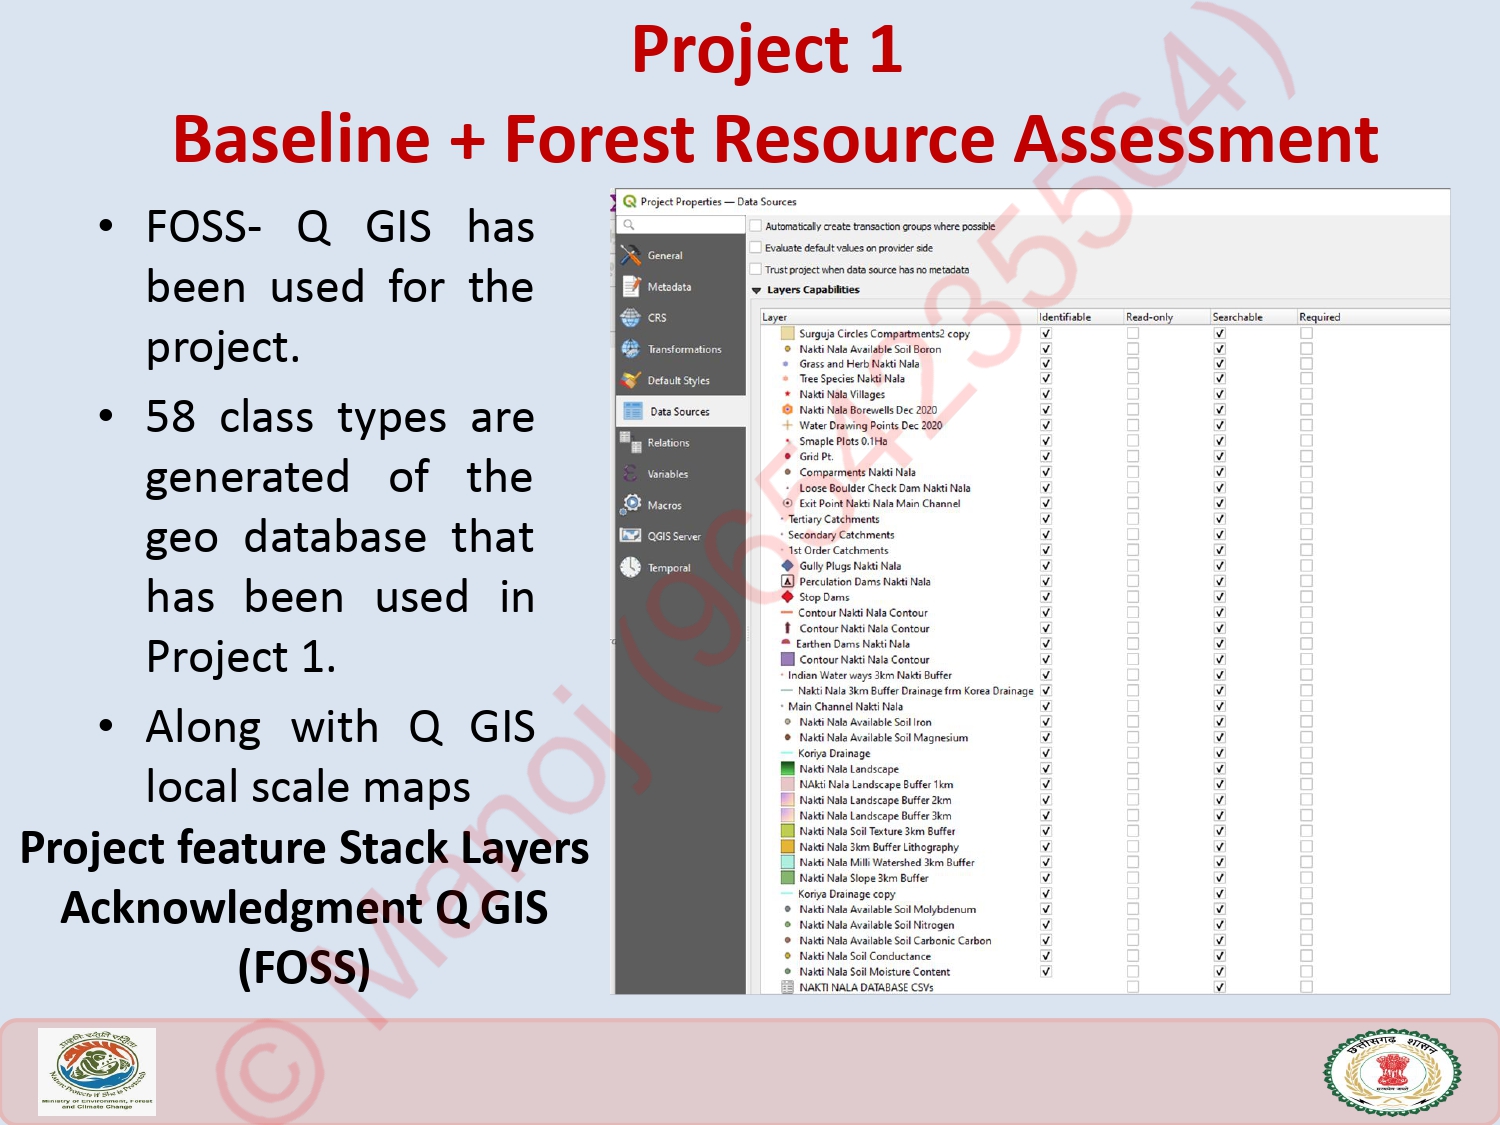Switch to the Variables tab
The height and width of the screenshot is (1125, 1500).
click(x=667, y=474)
